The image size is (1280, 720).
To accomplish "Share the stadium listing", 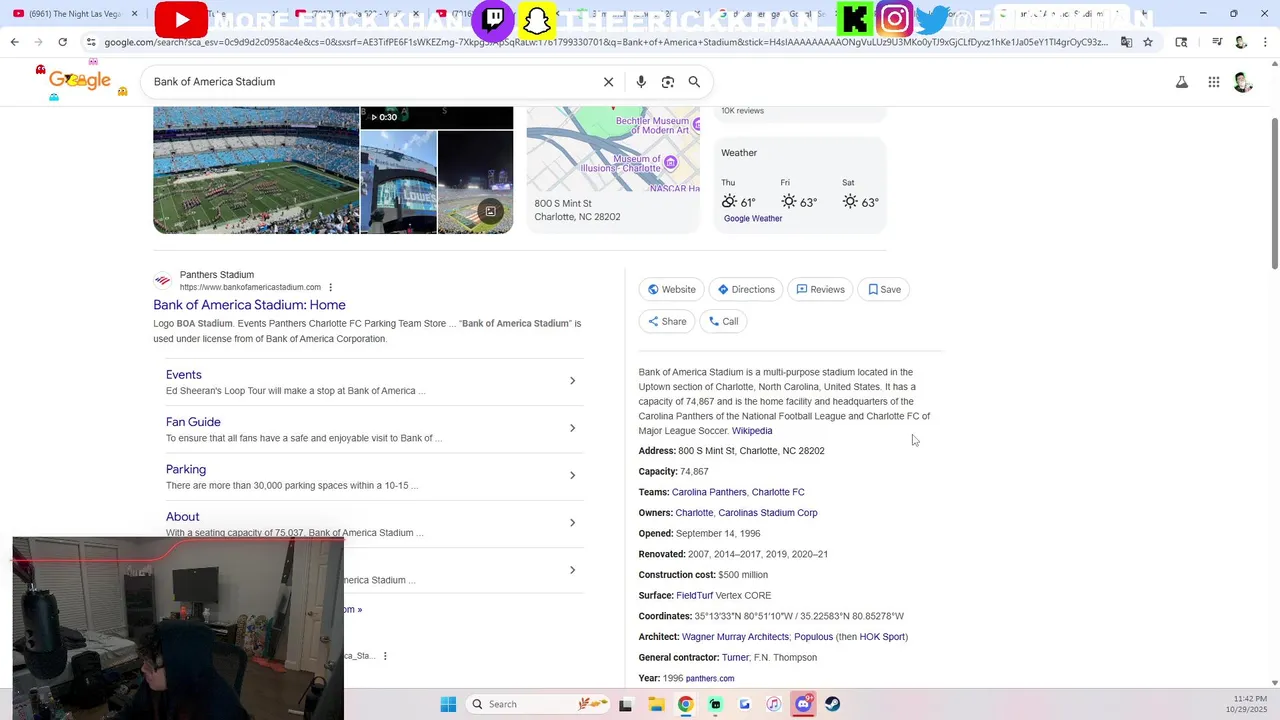I will pos(666,321).
